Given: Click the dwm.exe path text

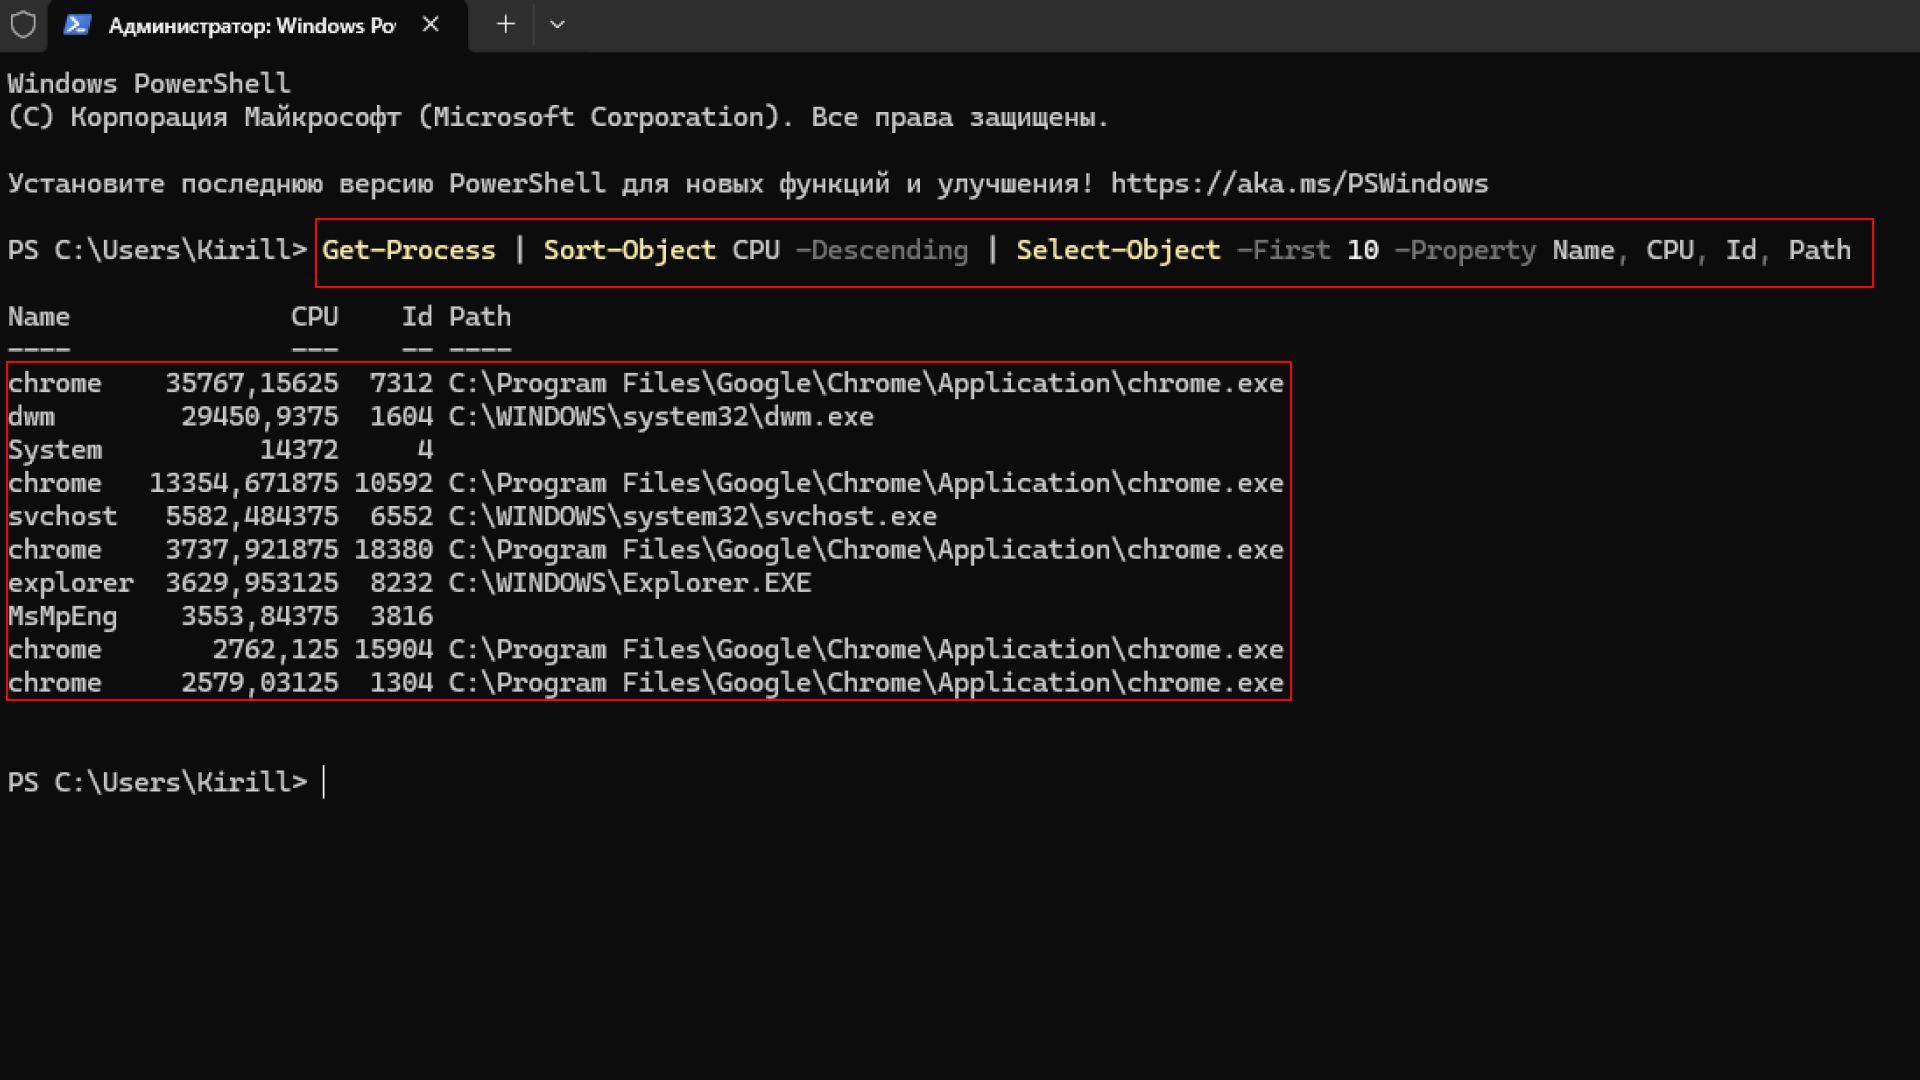Looking at the screenshot, I should pyautogui.click(x=660, y=416).
